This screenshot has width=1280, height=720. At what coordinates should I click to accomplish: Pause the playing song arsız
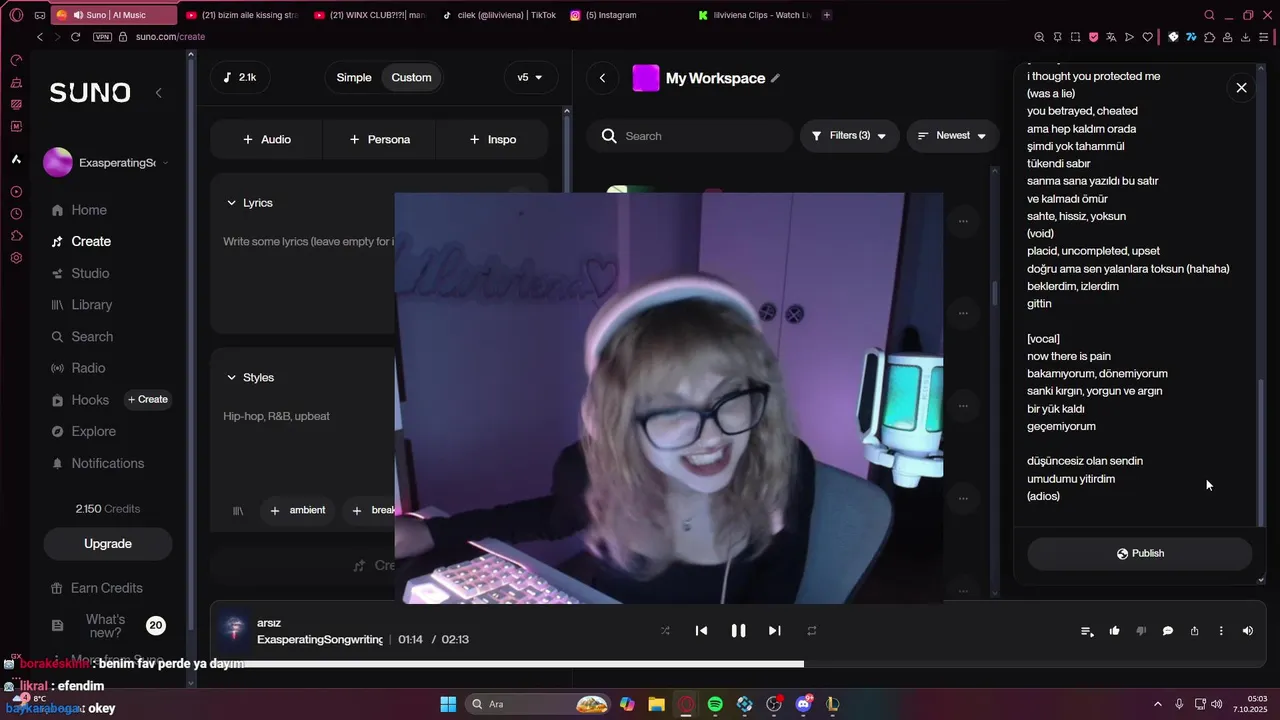[x=738, y=631]
